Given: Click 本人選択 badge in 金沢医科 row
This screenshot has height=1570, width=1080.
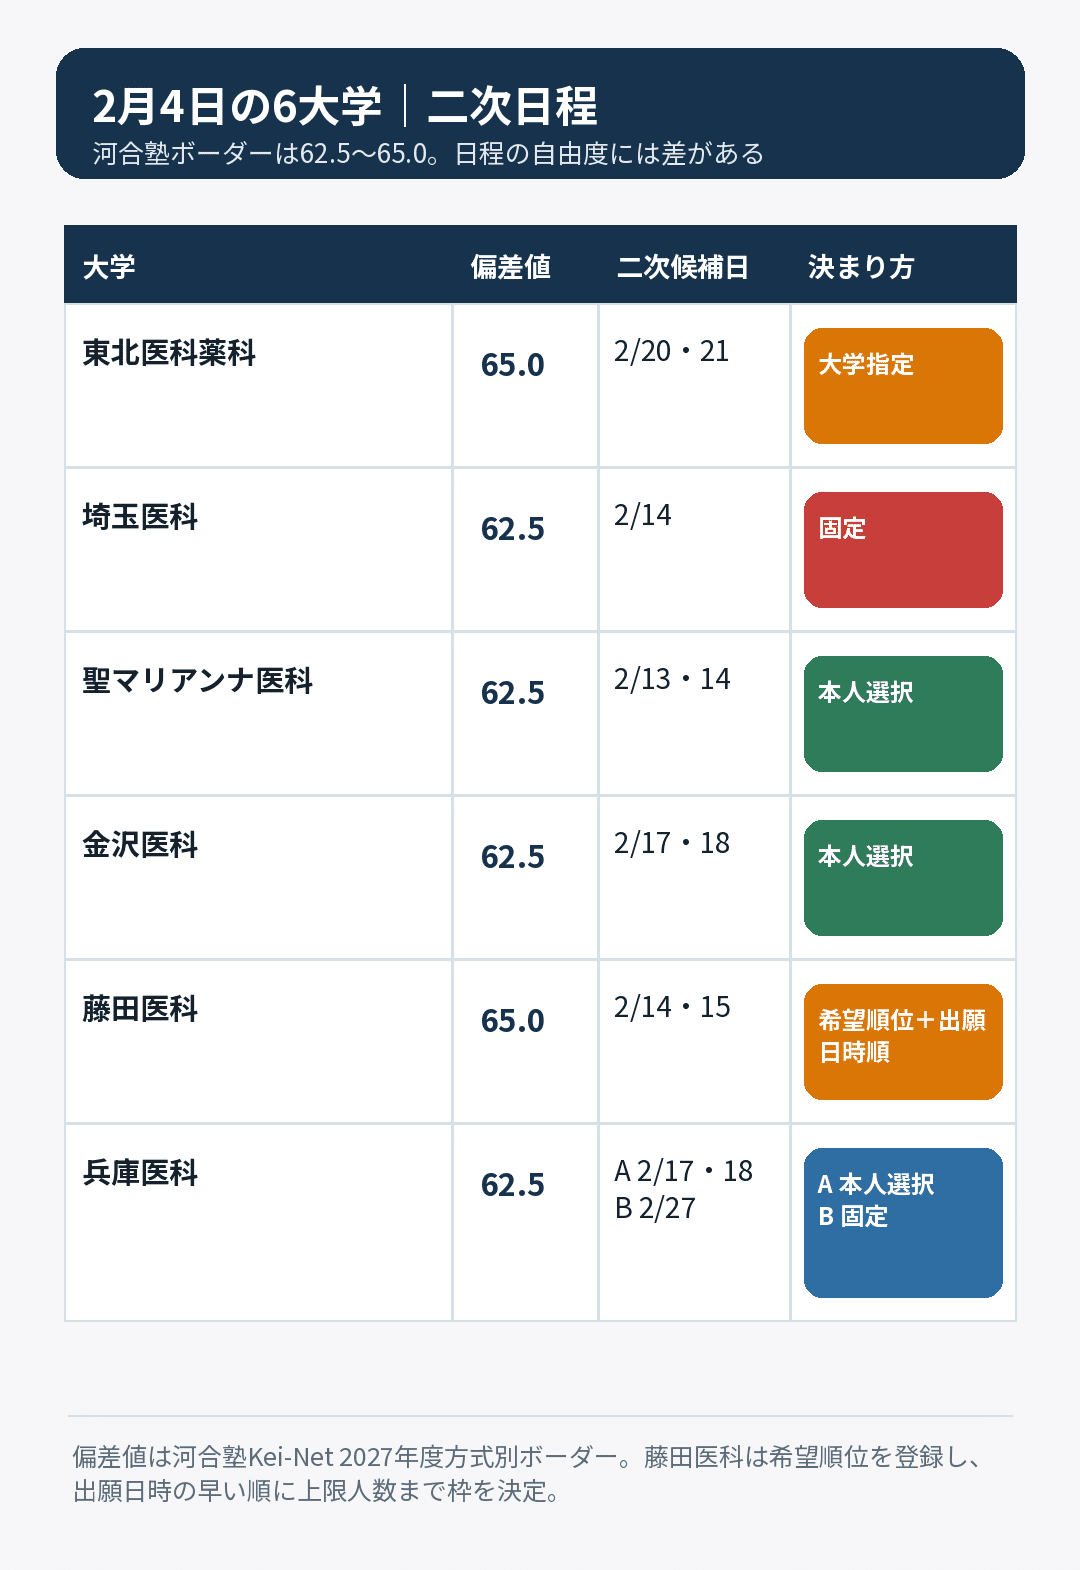Looking at the screenshot, I should (903, 878).
